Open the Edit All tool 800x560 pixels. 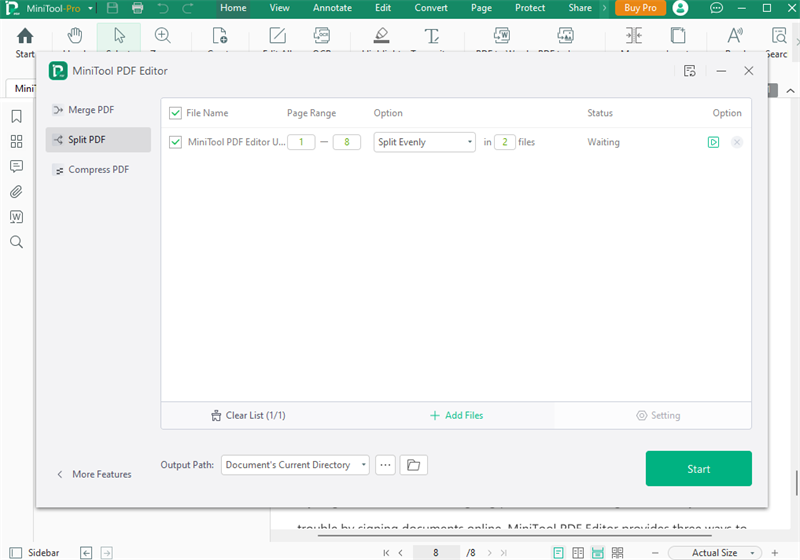pos(277,36)
